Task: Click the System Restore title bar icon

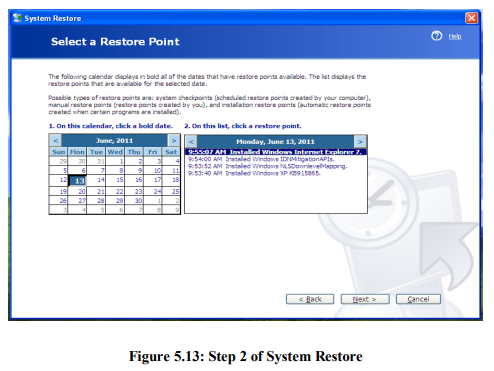Action: [x=17, y=18]
